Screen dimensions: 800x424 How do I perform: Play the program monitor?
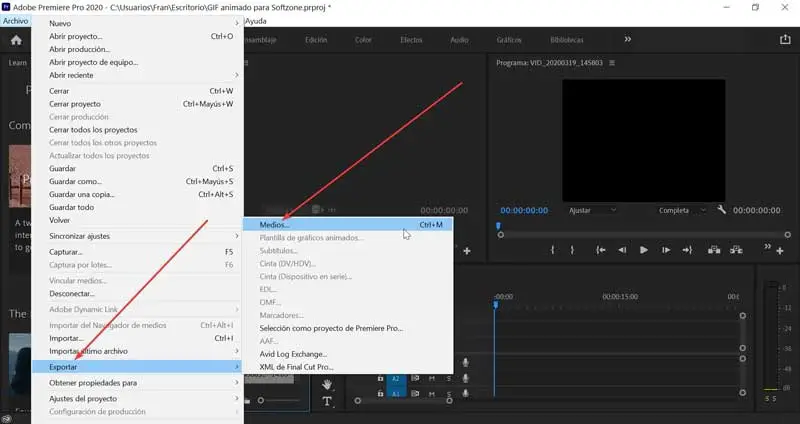[644, 250]
